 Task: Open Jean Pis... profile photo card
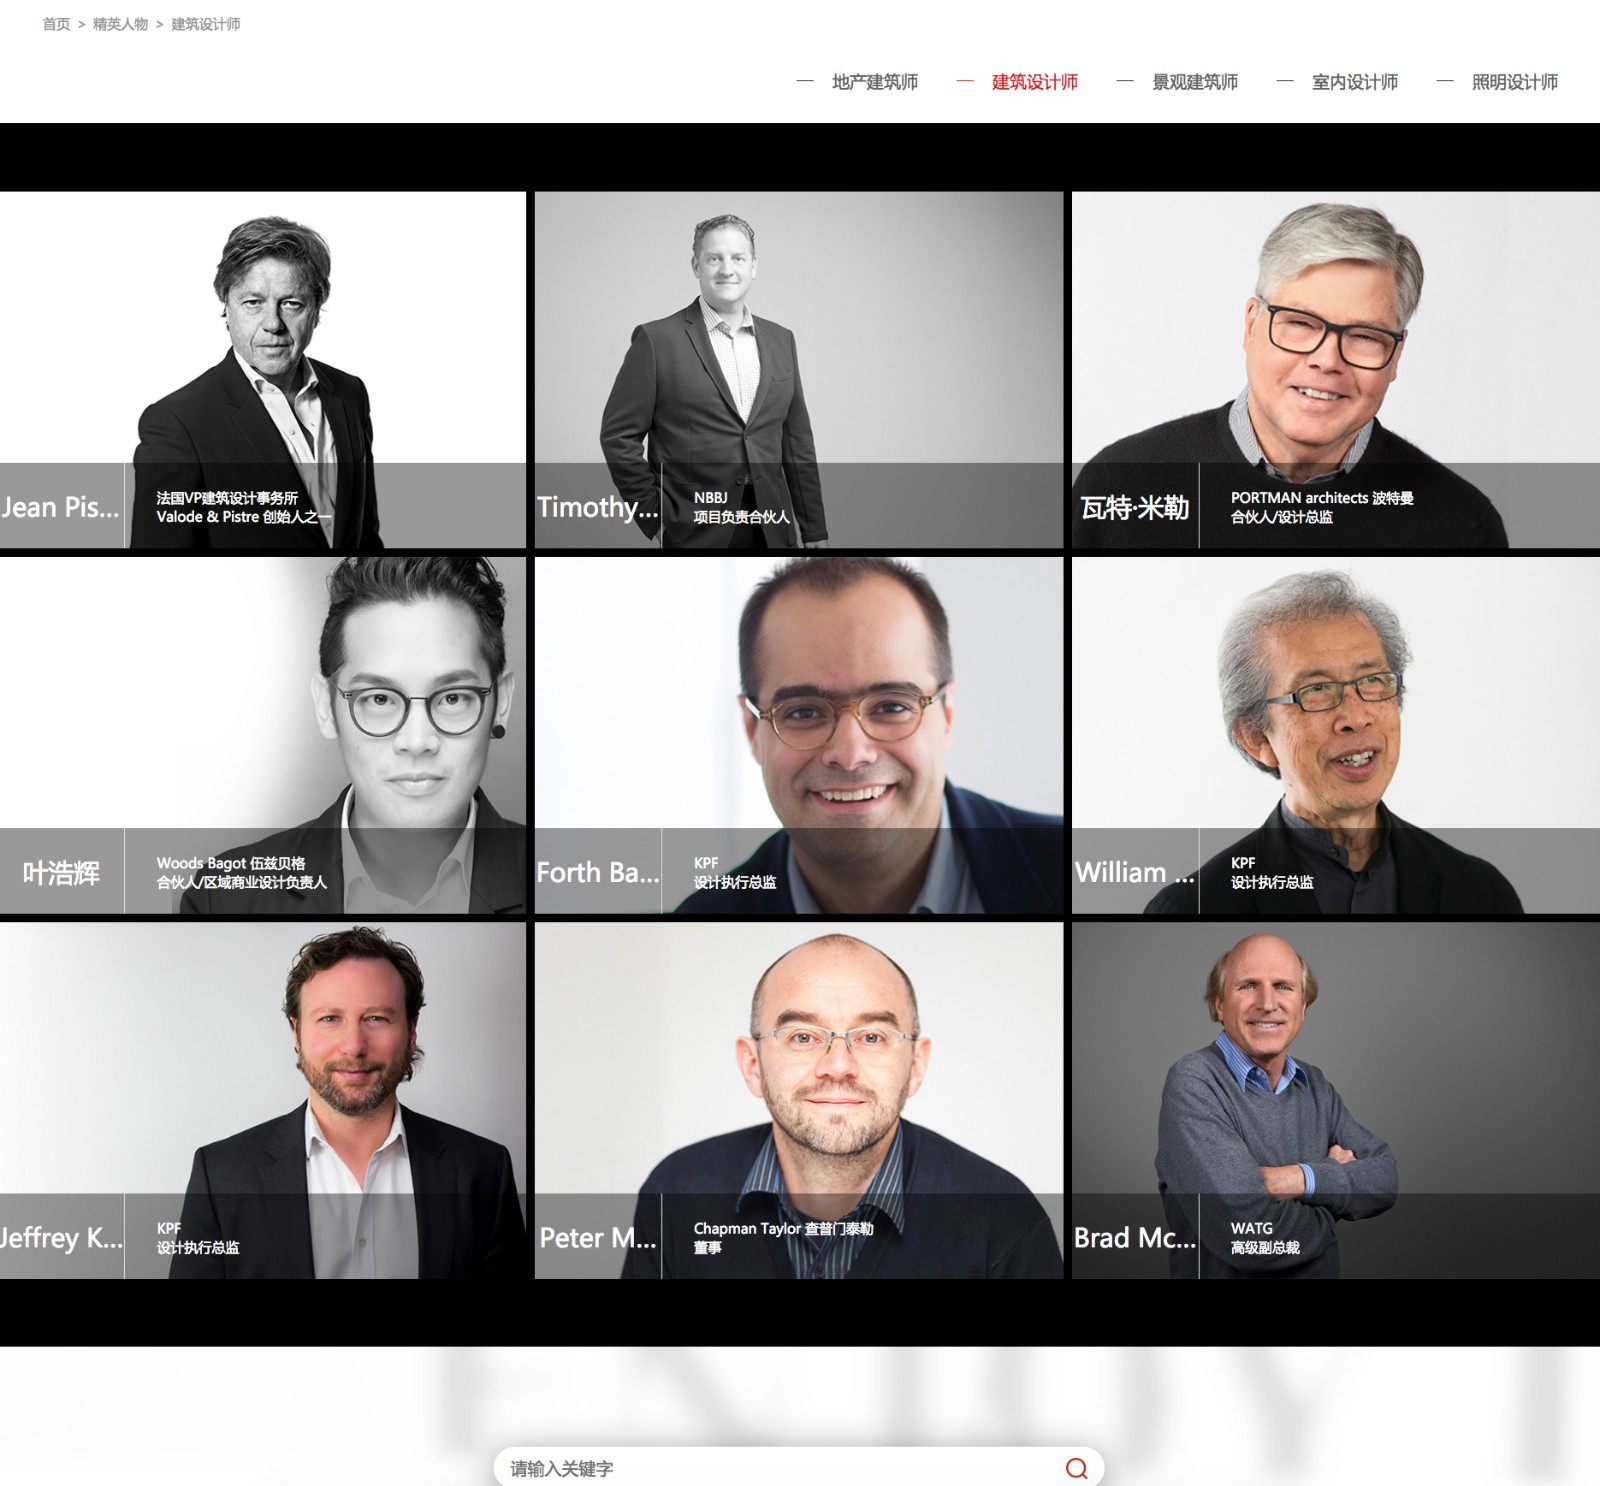263,370
